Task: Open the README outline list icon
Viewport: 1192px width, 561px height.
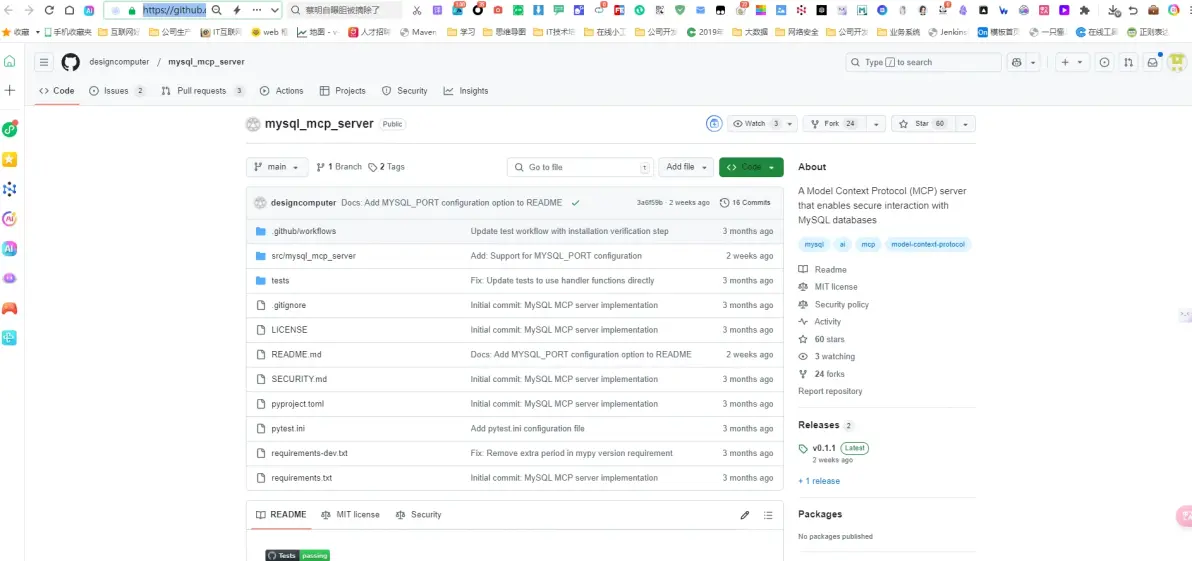Action: coord(768,515)
